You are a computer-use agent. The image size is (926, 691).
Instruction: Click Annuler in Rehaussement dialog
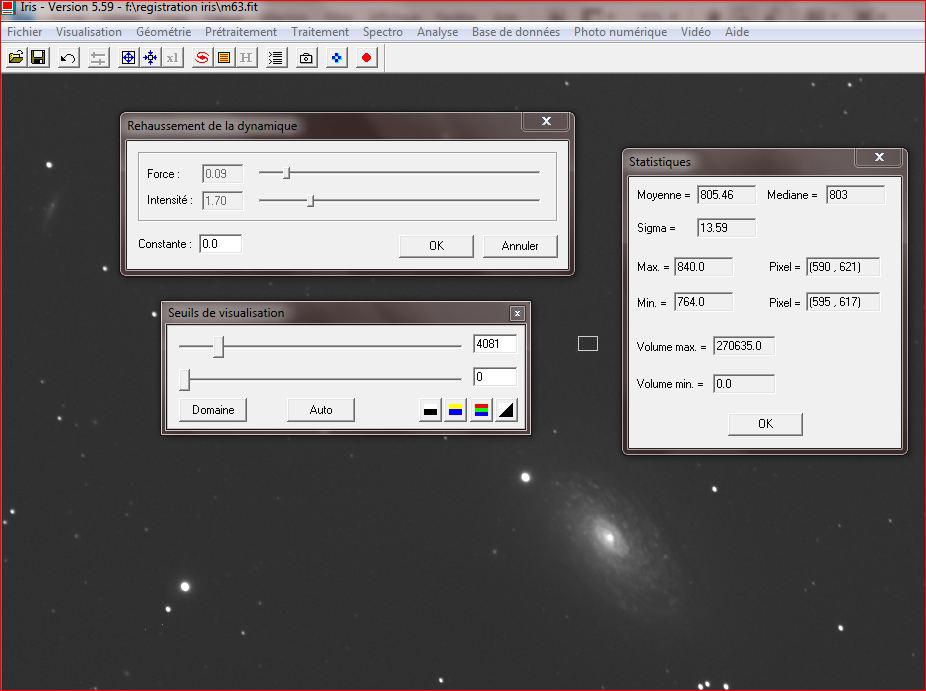coord(520,246)
